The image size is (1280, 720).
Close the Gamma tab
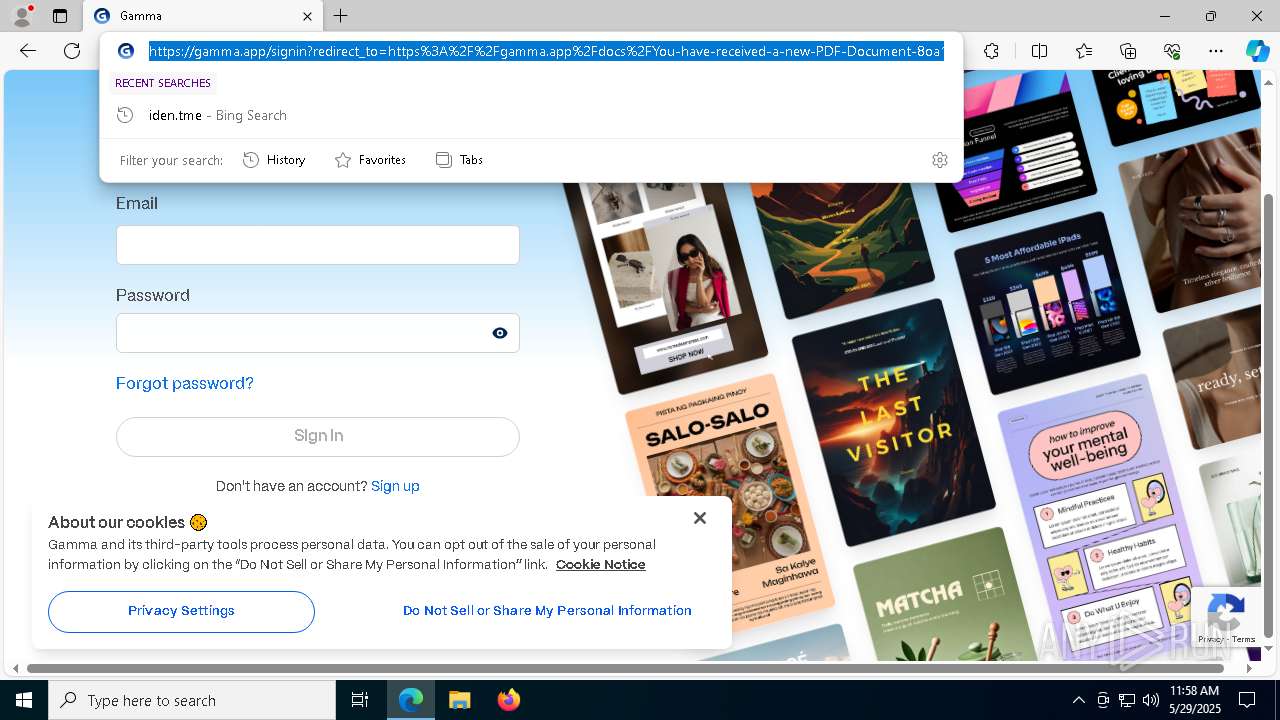pyautogui.click(x=307, y=16)
